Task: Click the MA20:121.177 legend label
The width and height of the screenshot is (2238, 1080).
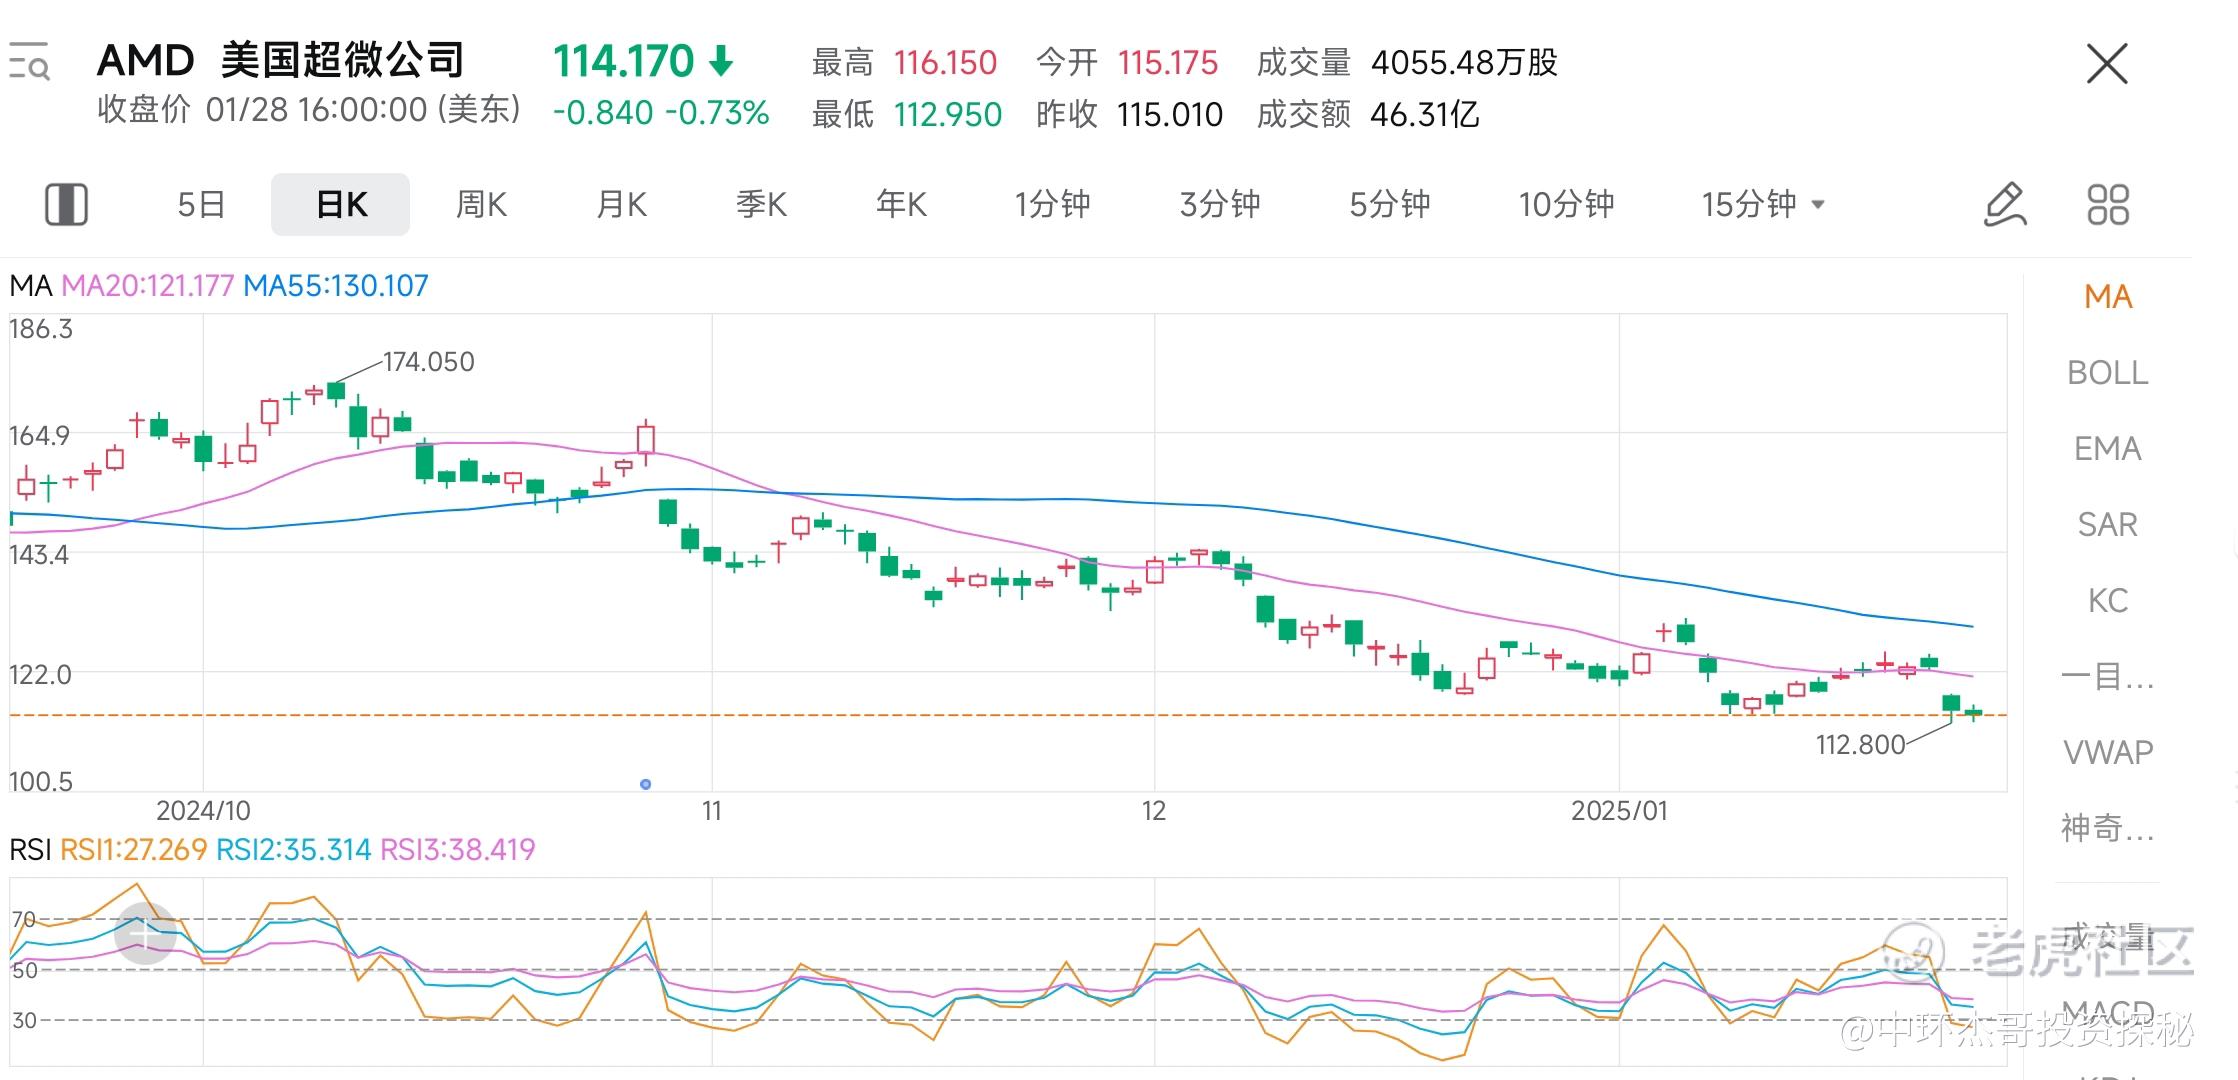Action: [x=147, y=286]
